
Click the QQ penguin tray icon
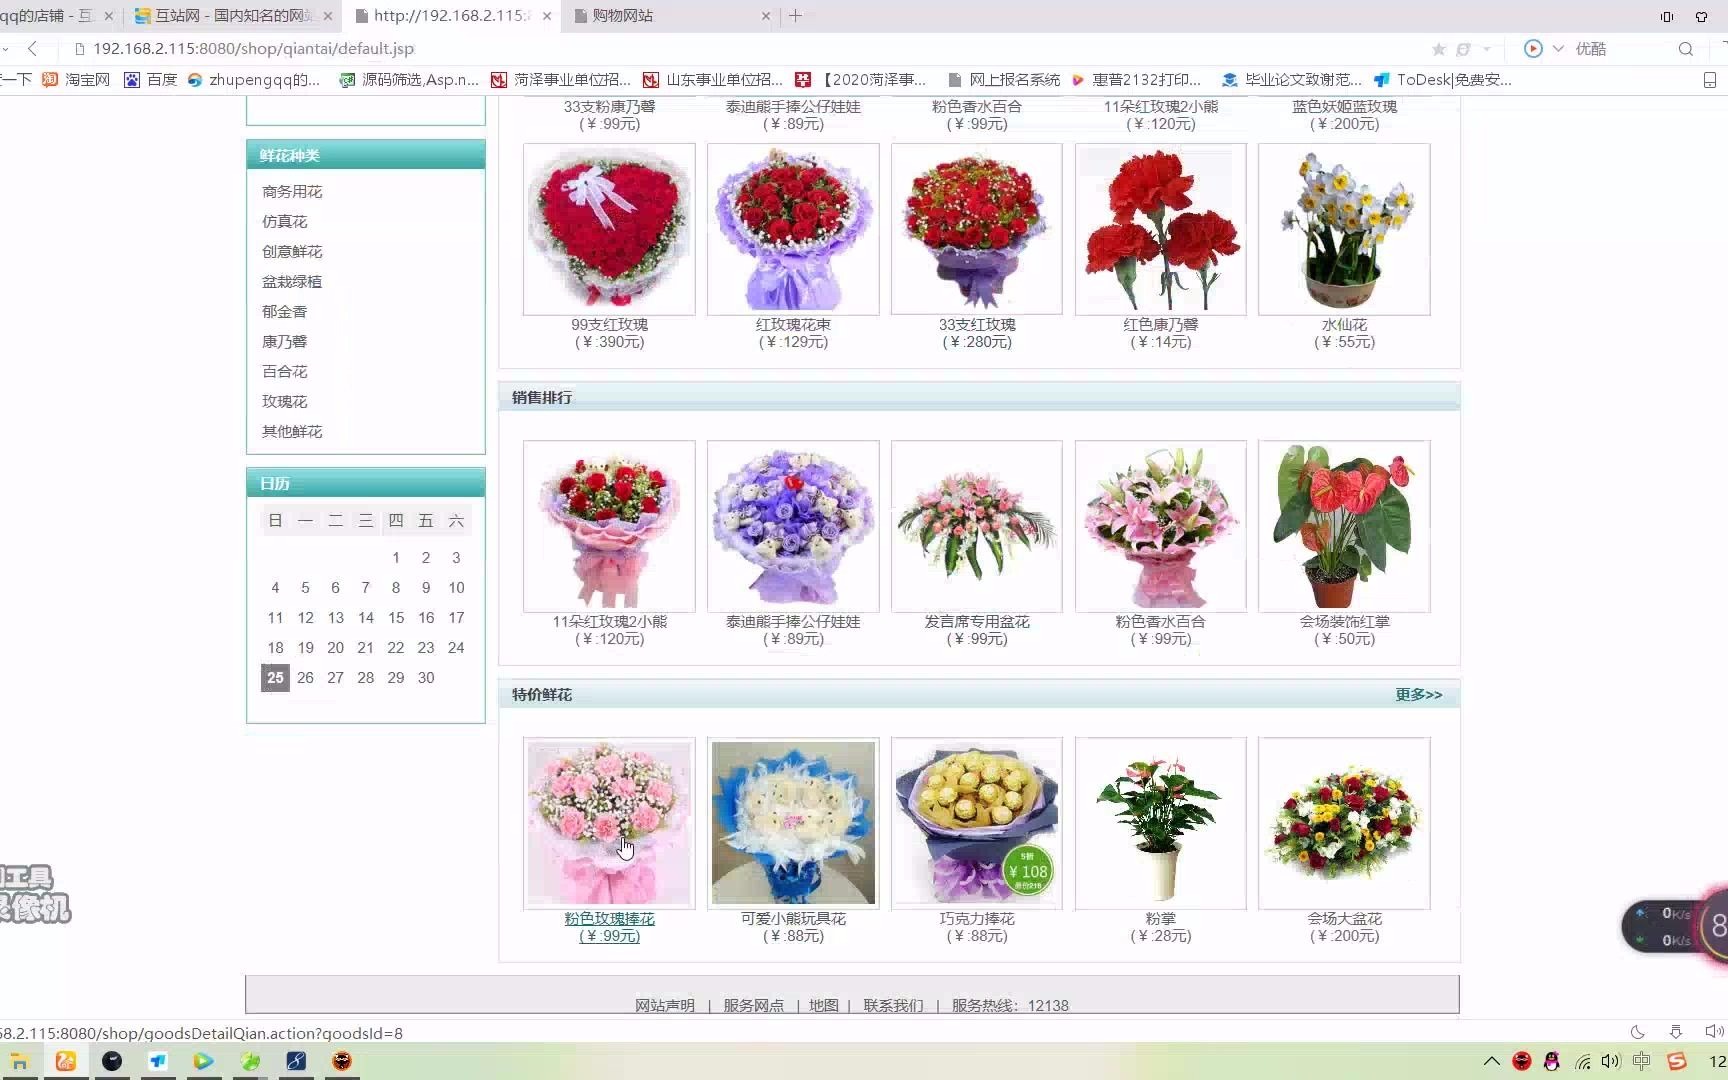[x=1552, y=1062]
